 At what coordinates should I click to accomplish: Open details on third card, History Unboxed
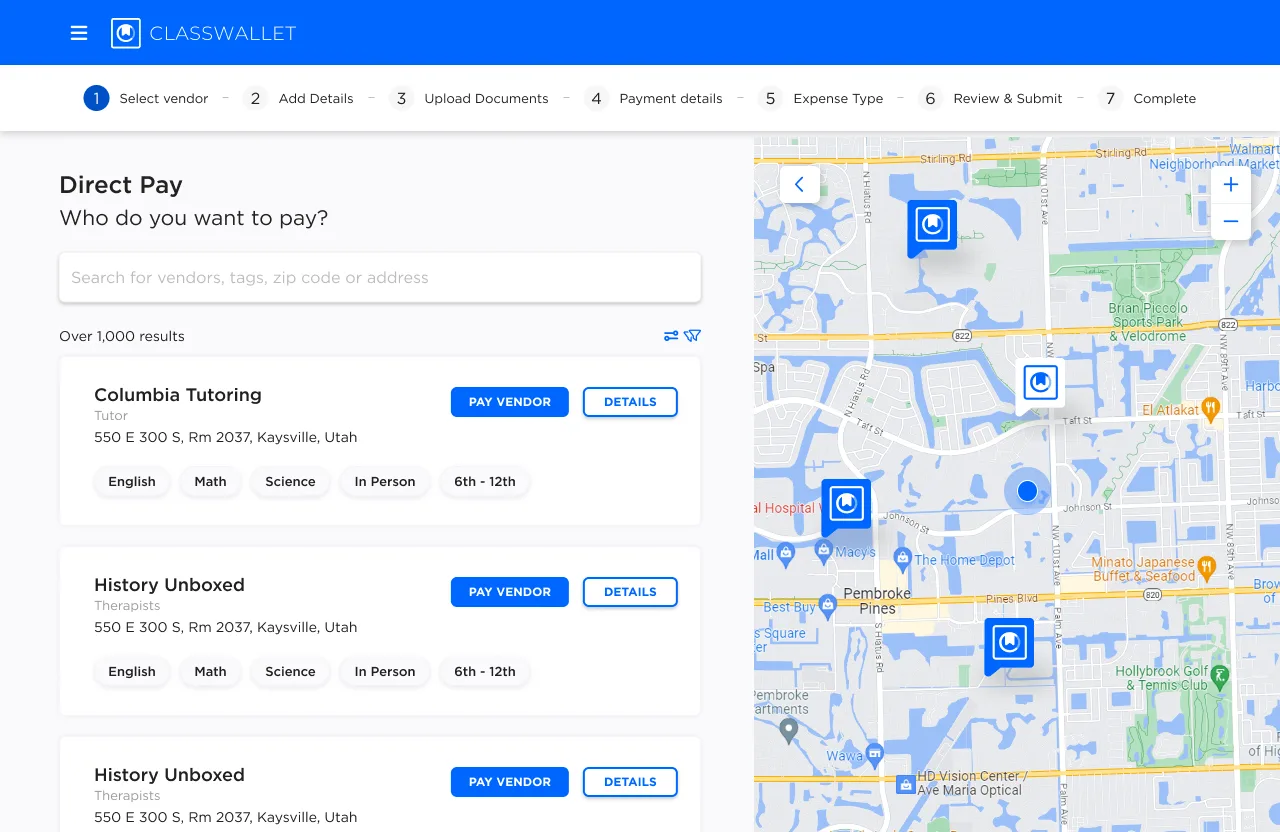pyautogui.click(x=630, y=782)
